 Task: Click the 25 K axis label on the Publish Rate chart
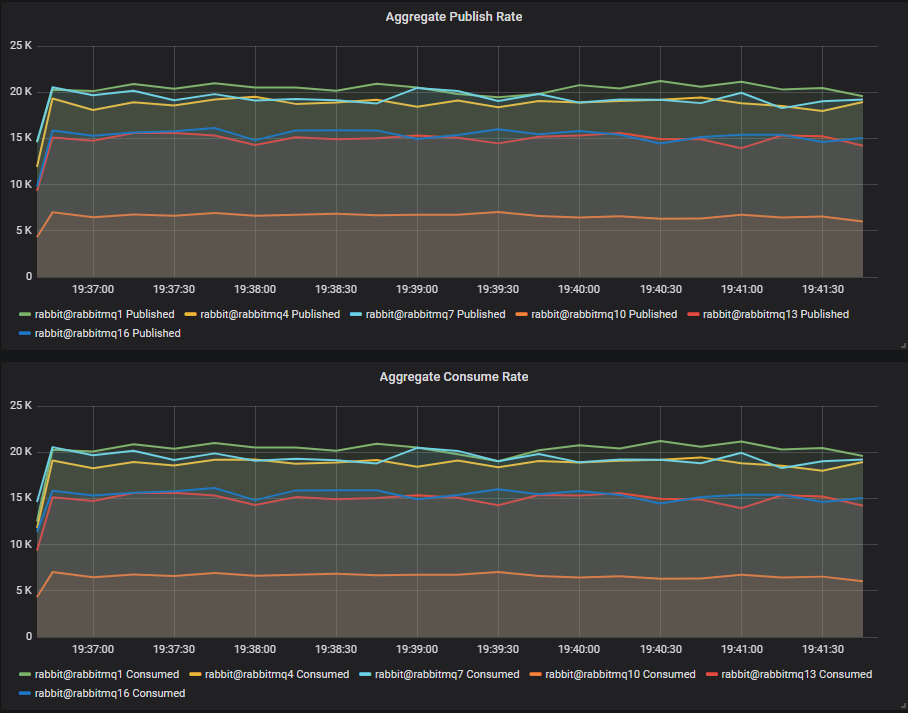pyautogui.click(x=21, y=46)
